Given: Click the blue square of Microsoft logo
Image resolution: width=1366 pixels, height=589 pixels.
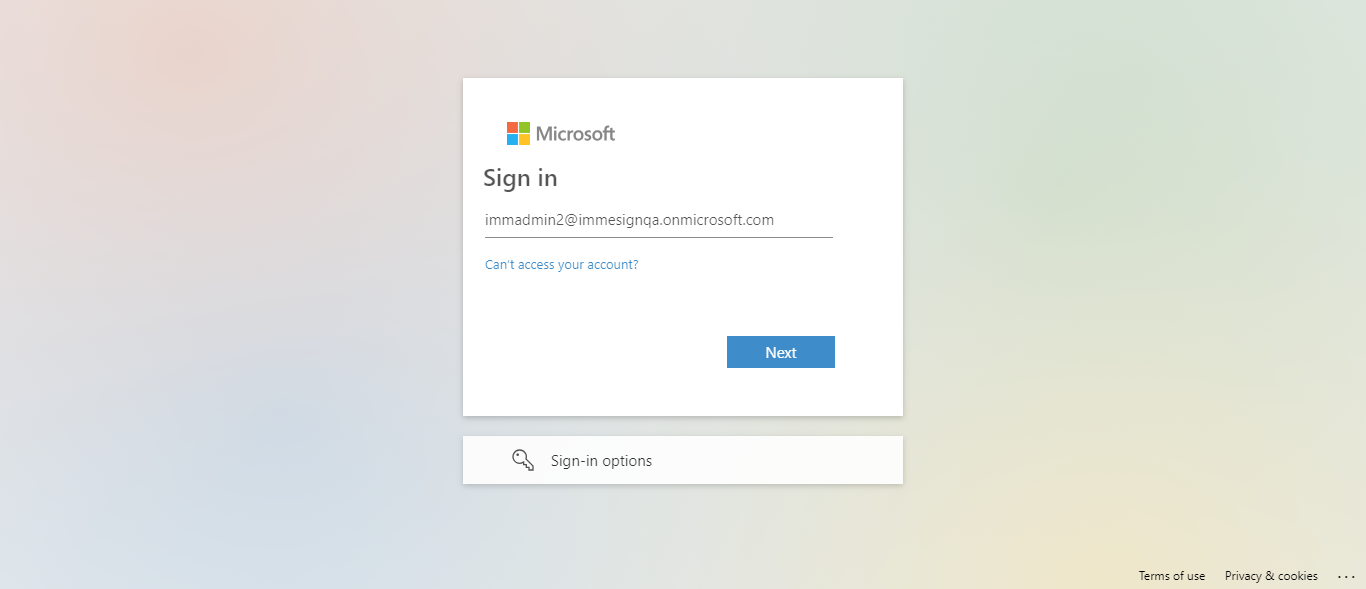Looking at the screenshot, I should 512,140.
